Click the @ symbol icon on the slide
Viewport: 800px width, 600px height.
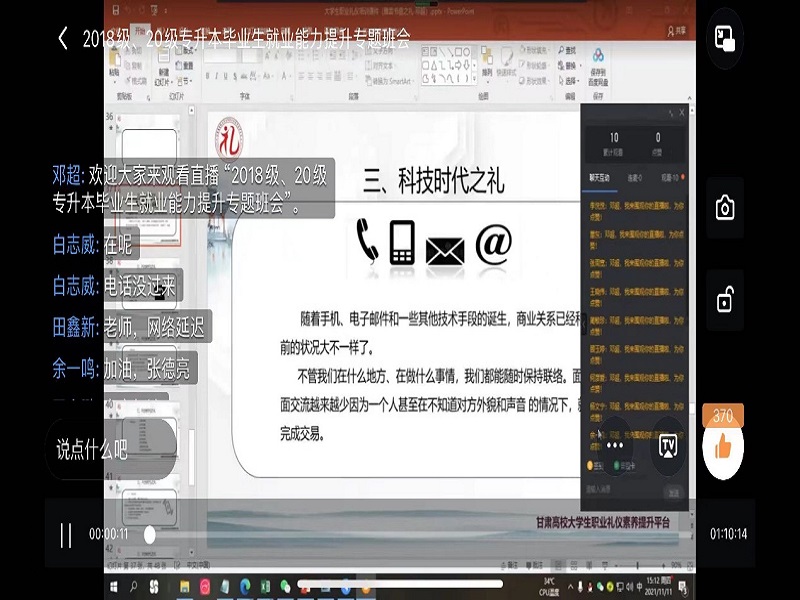coord(493,243)
